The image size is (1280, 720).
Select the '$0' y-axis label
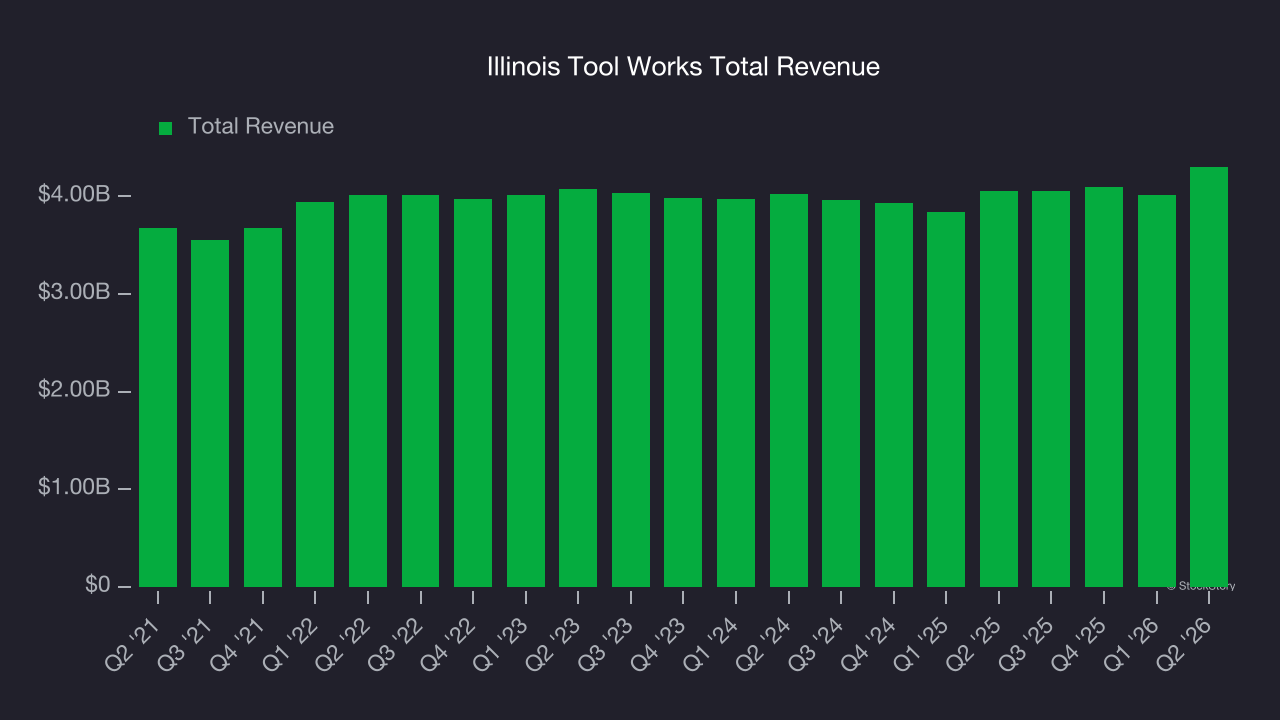pyautogui.click(x=97, y=586)
